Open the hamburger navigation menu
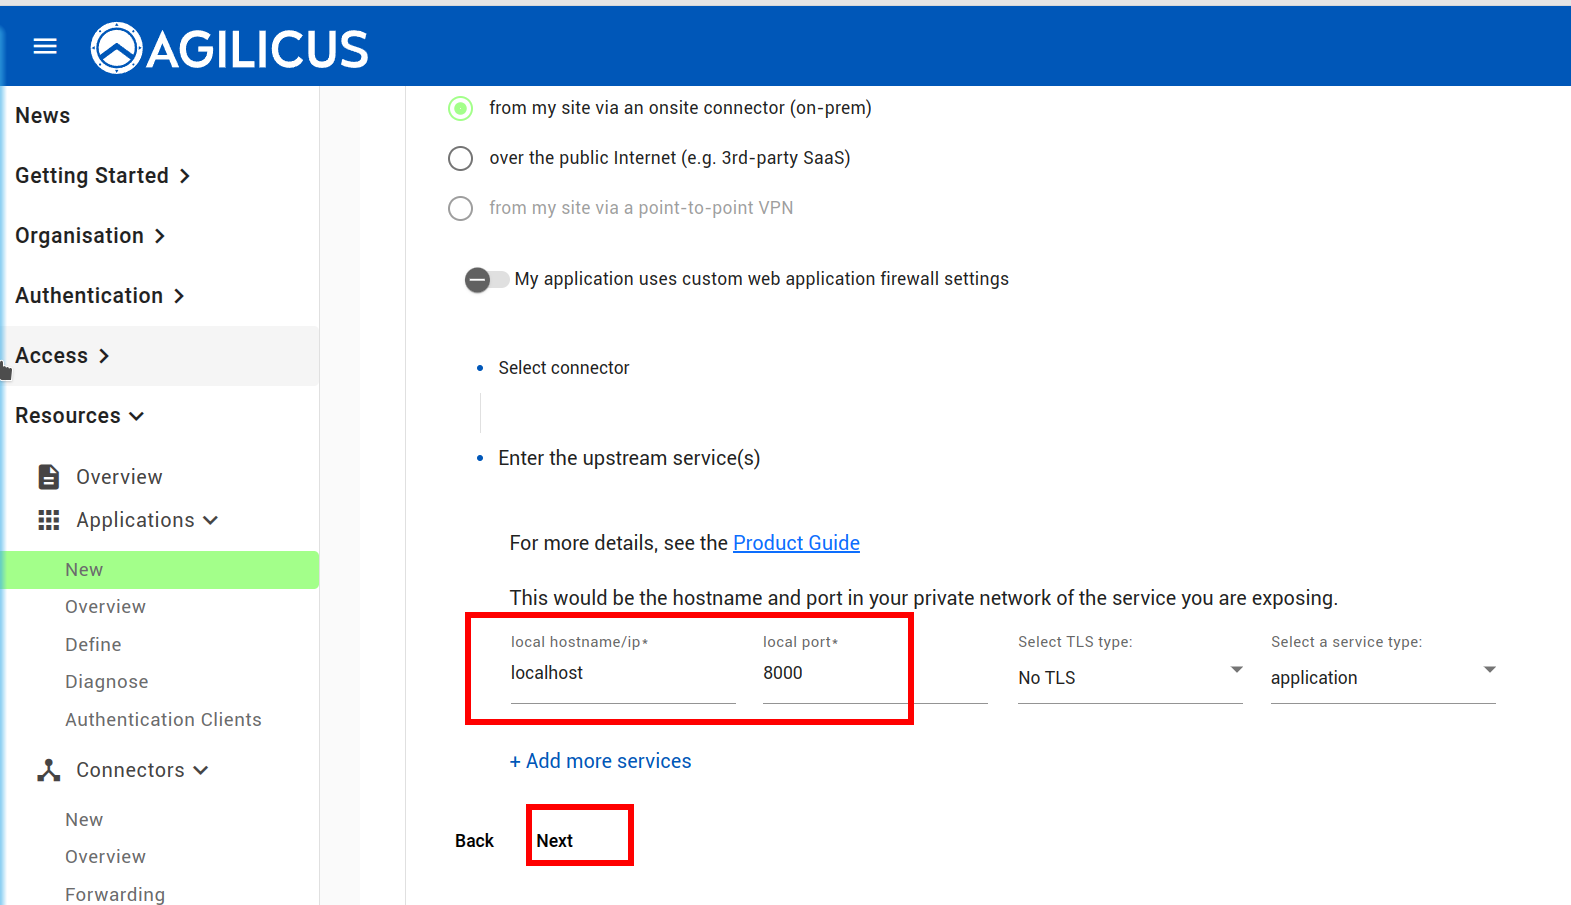 [45, 47]
